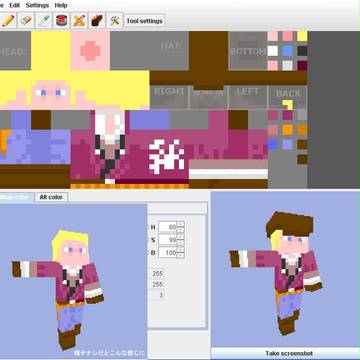Open the Edit menu
The height and width of the screenshot is (360, 360).
[15, 5]
